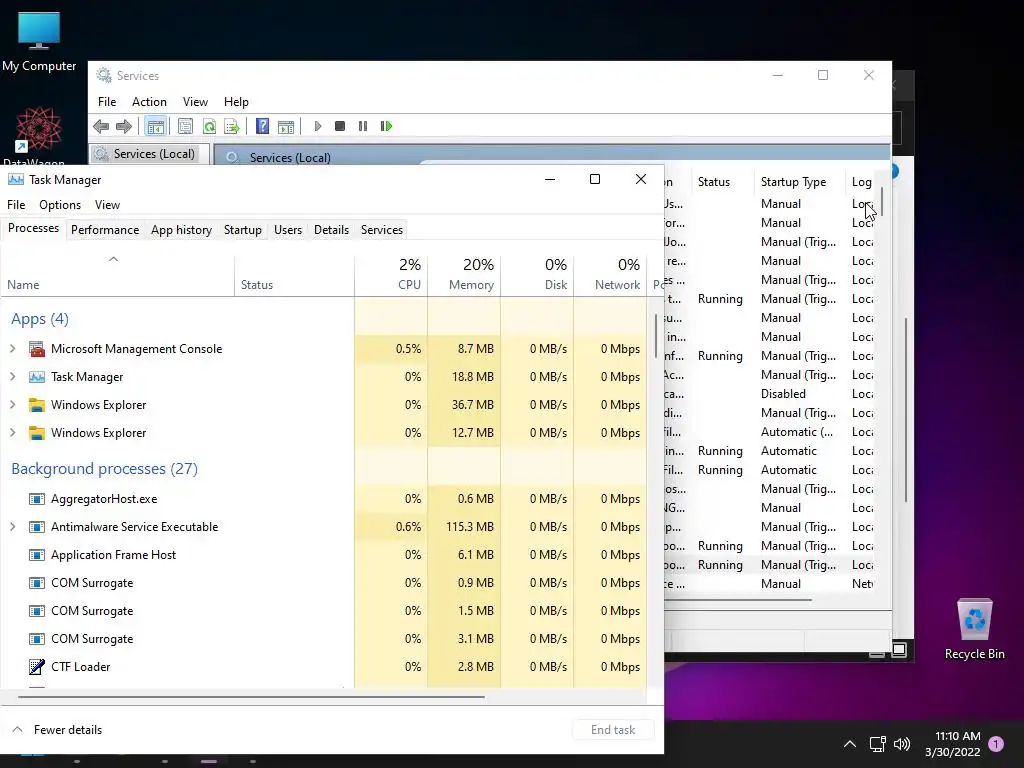Click the Refresh icon in Services toolbar
Screen dimensions: 1024x768
209,126
